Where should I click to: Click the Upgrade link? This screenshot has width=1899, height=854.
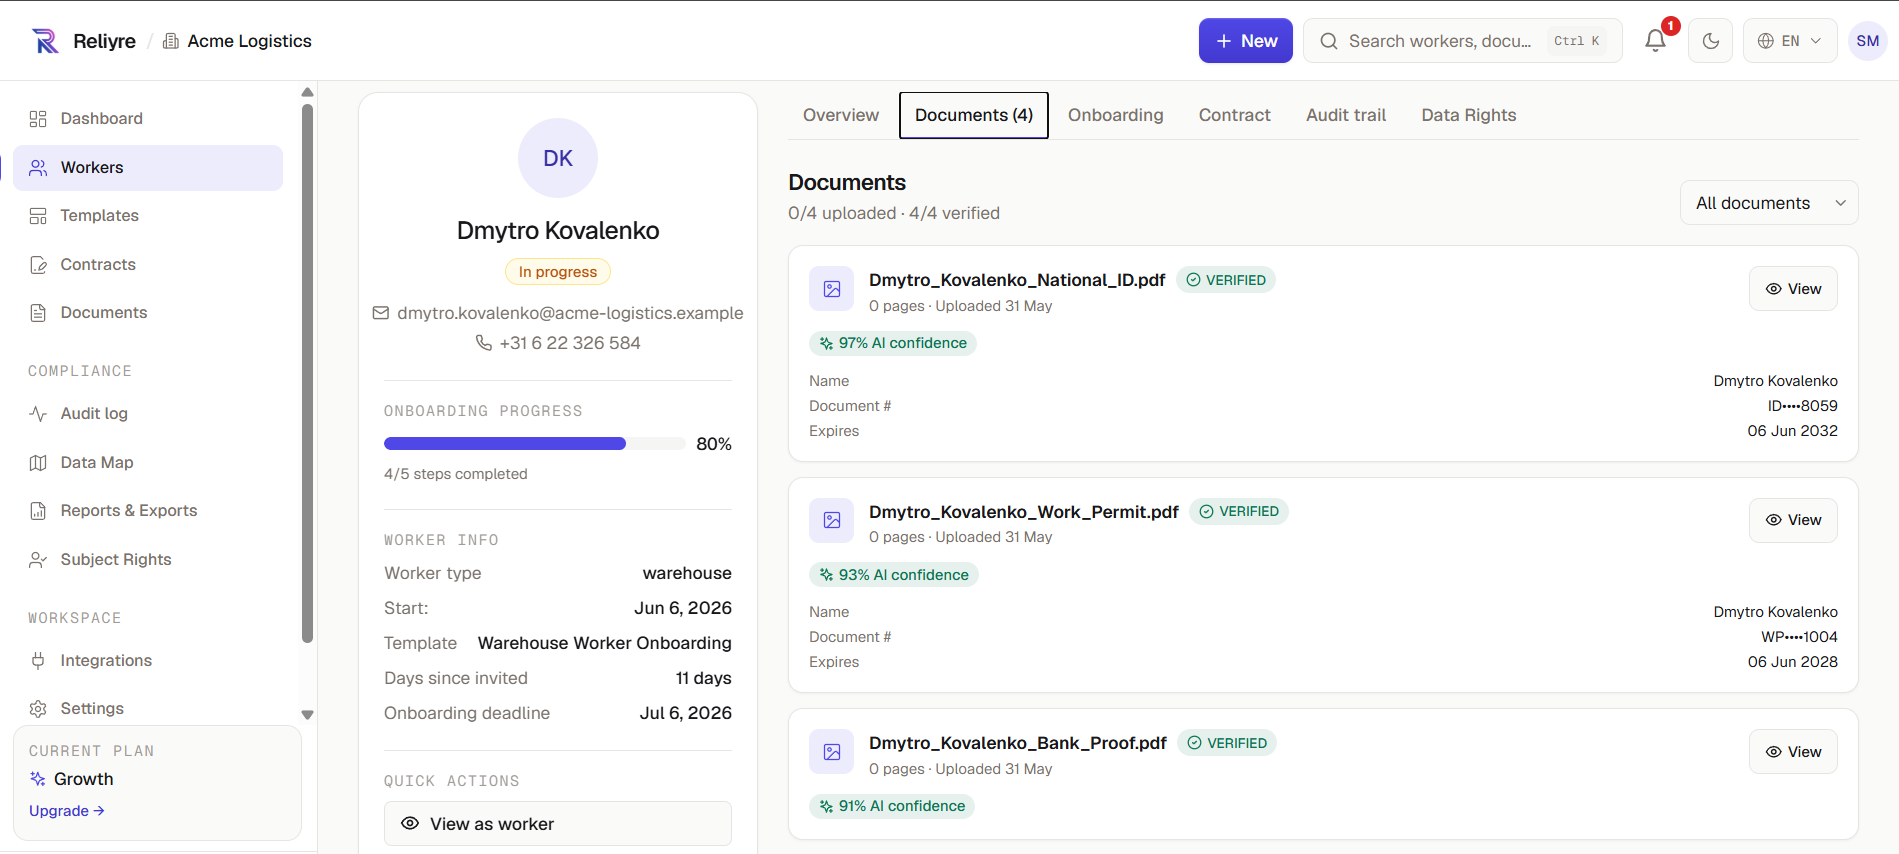(67, 811)
